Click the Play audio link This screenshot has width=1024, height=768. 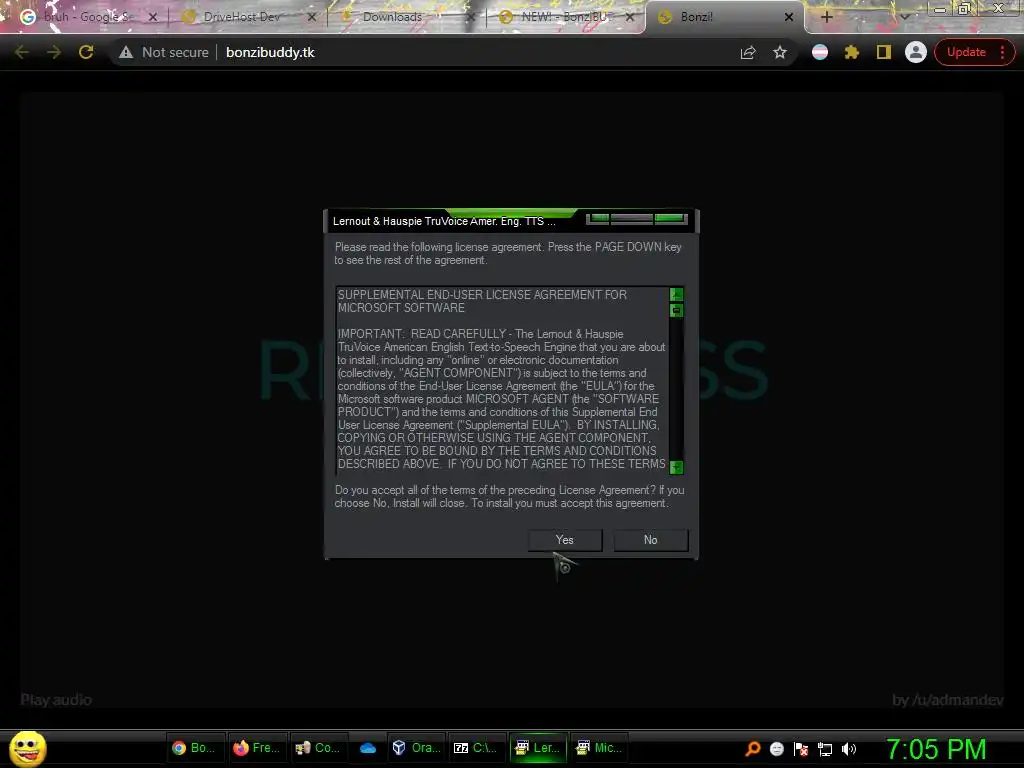[x=56, y=700]
